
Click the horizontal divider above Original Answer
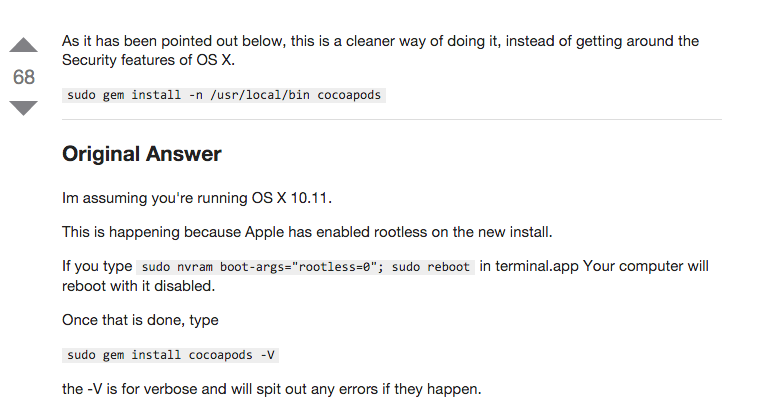pos(391,120)
